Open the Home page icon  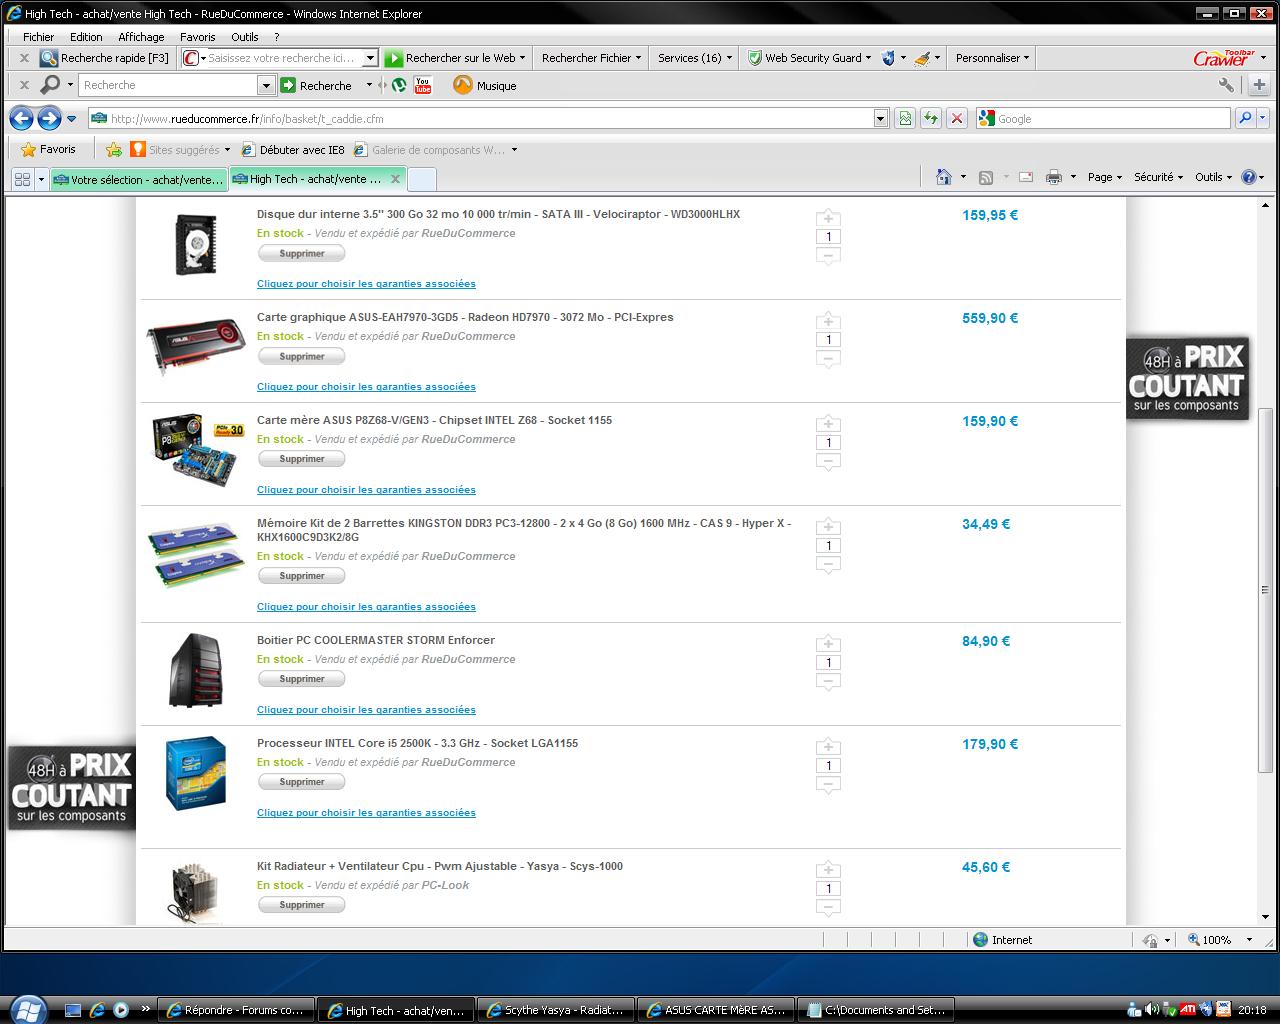pos(943,177)
